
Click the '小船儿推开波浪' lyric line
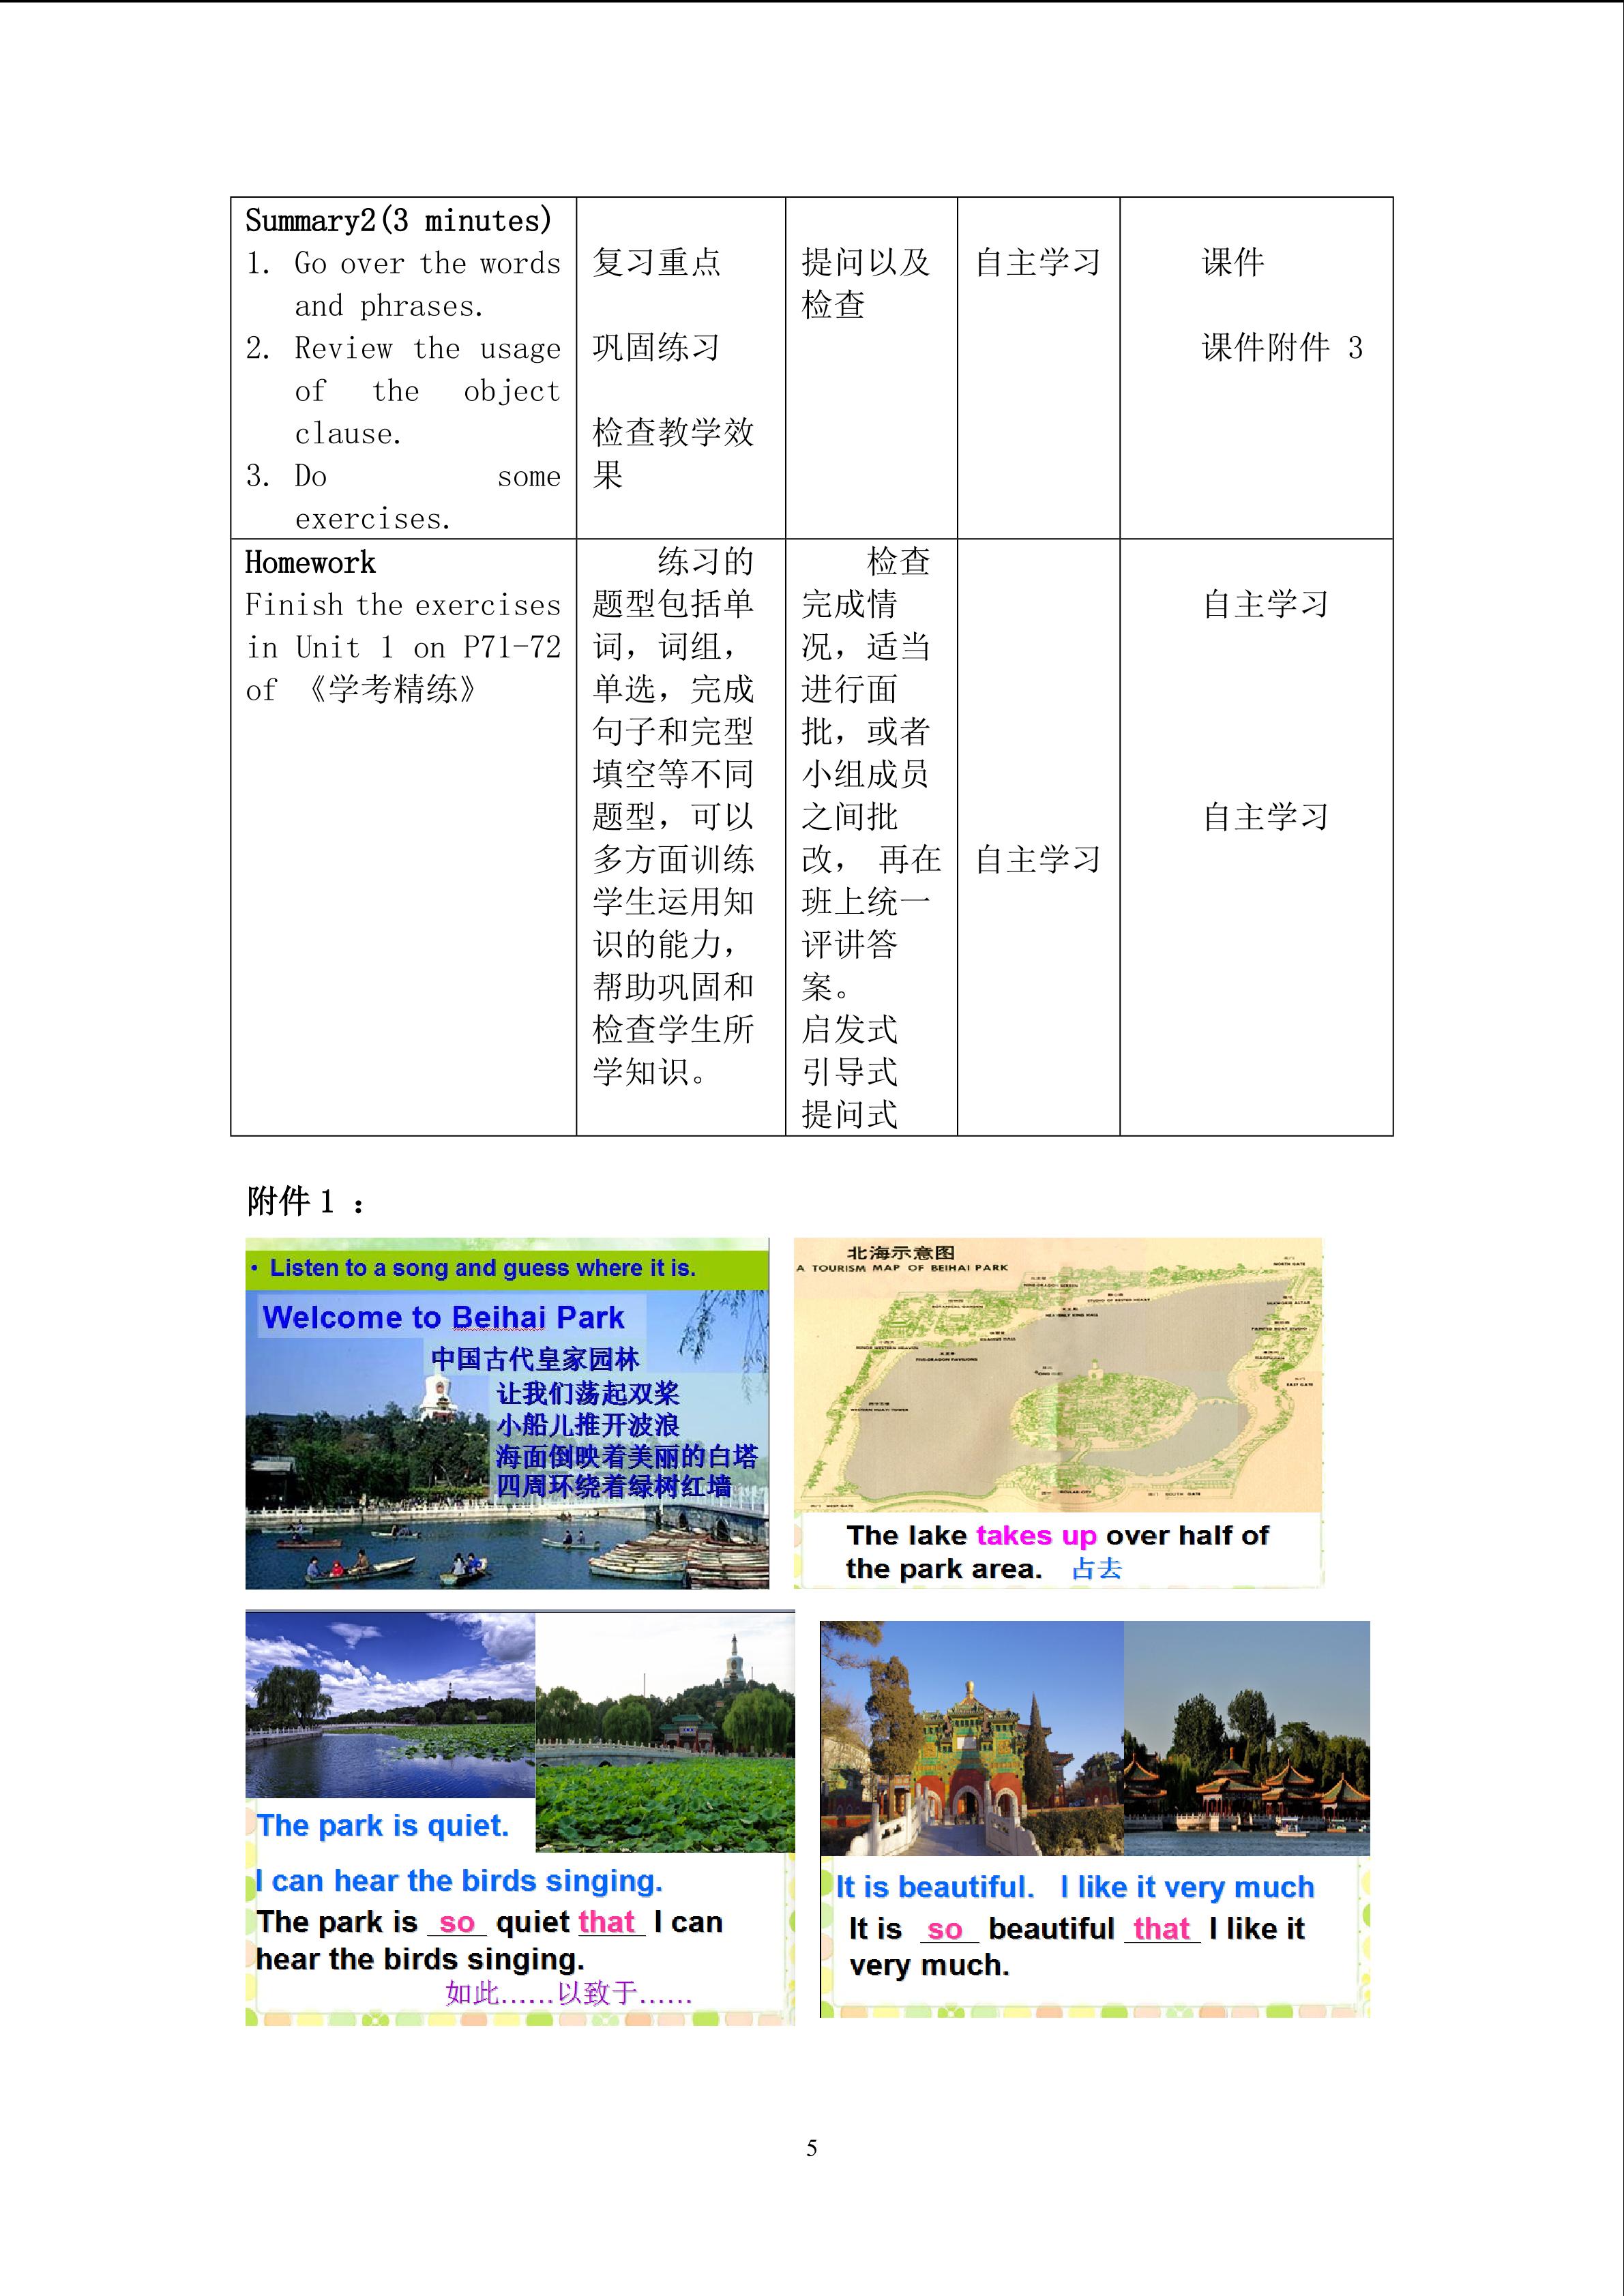pyautogui.click(x=588, y=1425)
